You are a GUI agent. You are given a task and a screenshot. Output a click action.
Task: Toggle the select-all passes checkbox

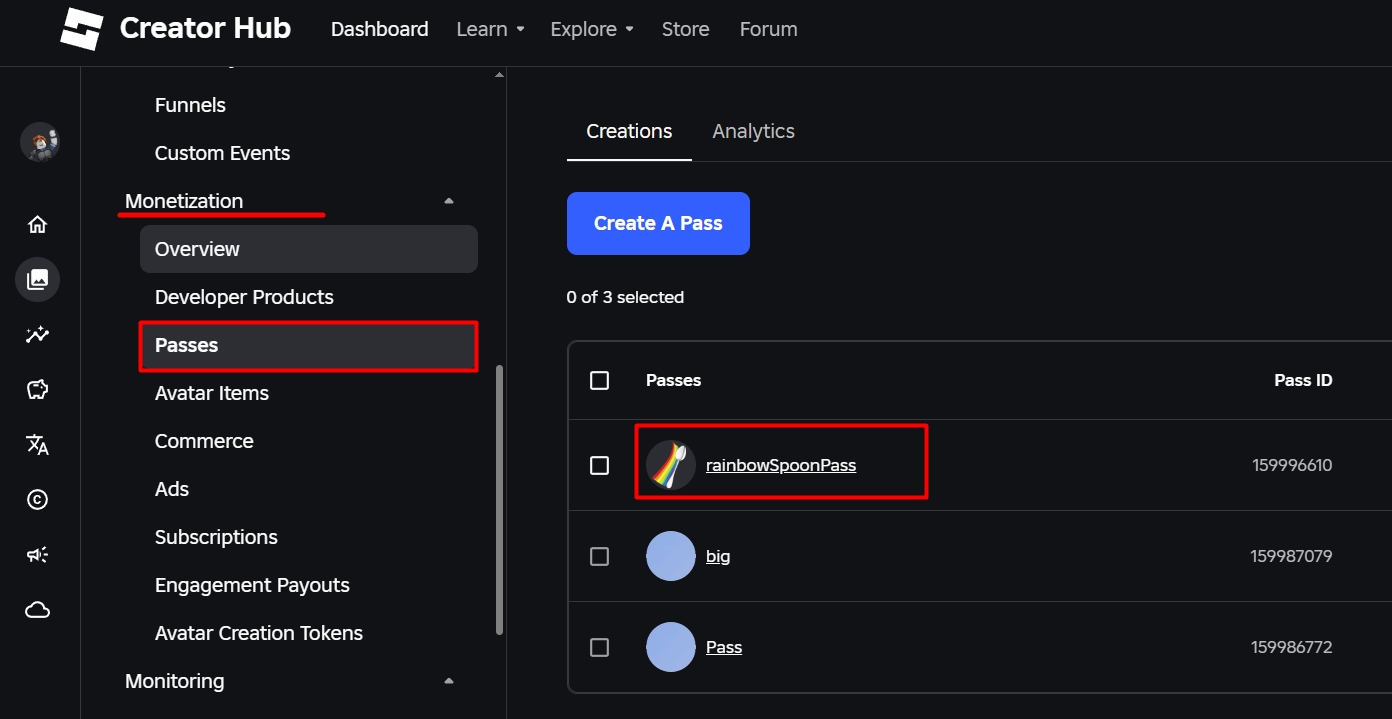coord(599,380)
